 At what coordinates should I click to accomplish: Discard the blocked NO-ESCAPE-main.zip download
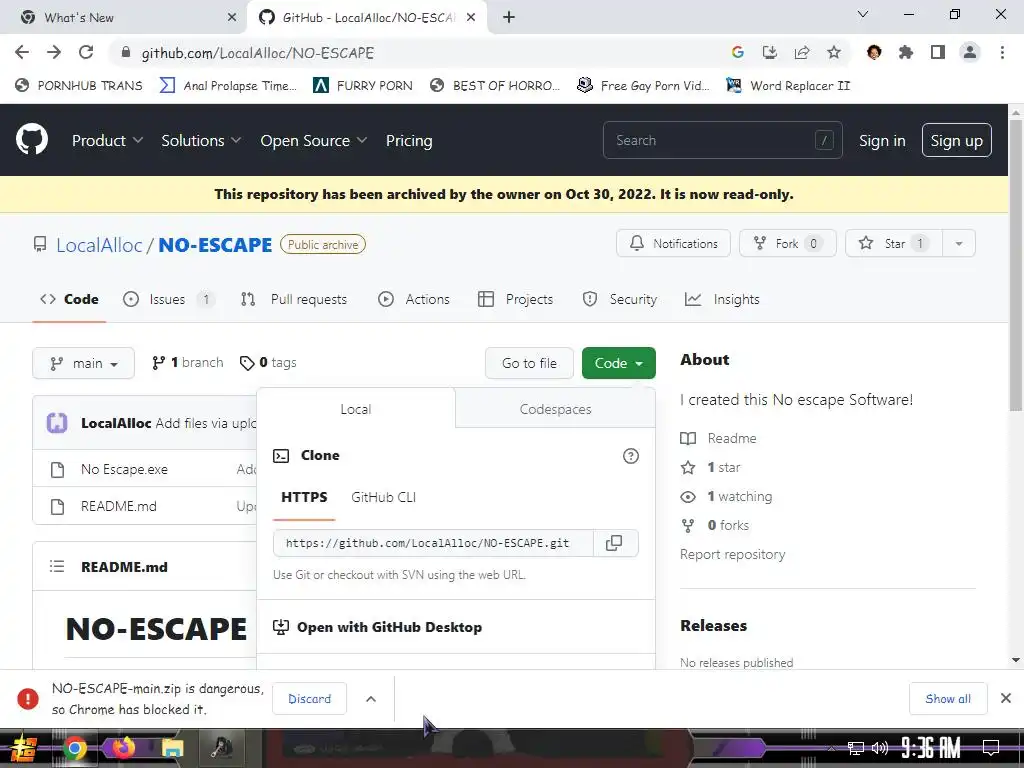pyautogui.click(x=310, y=699)
